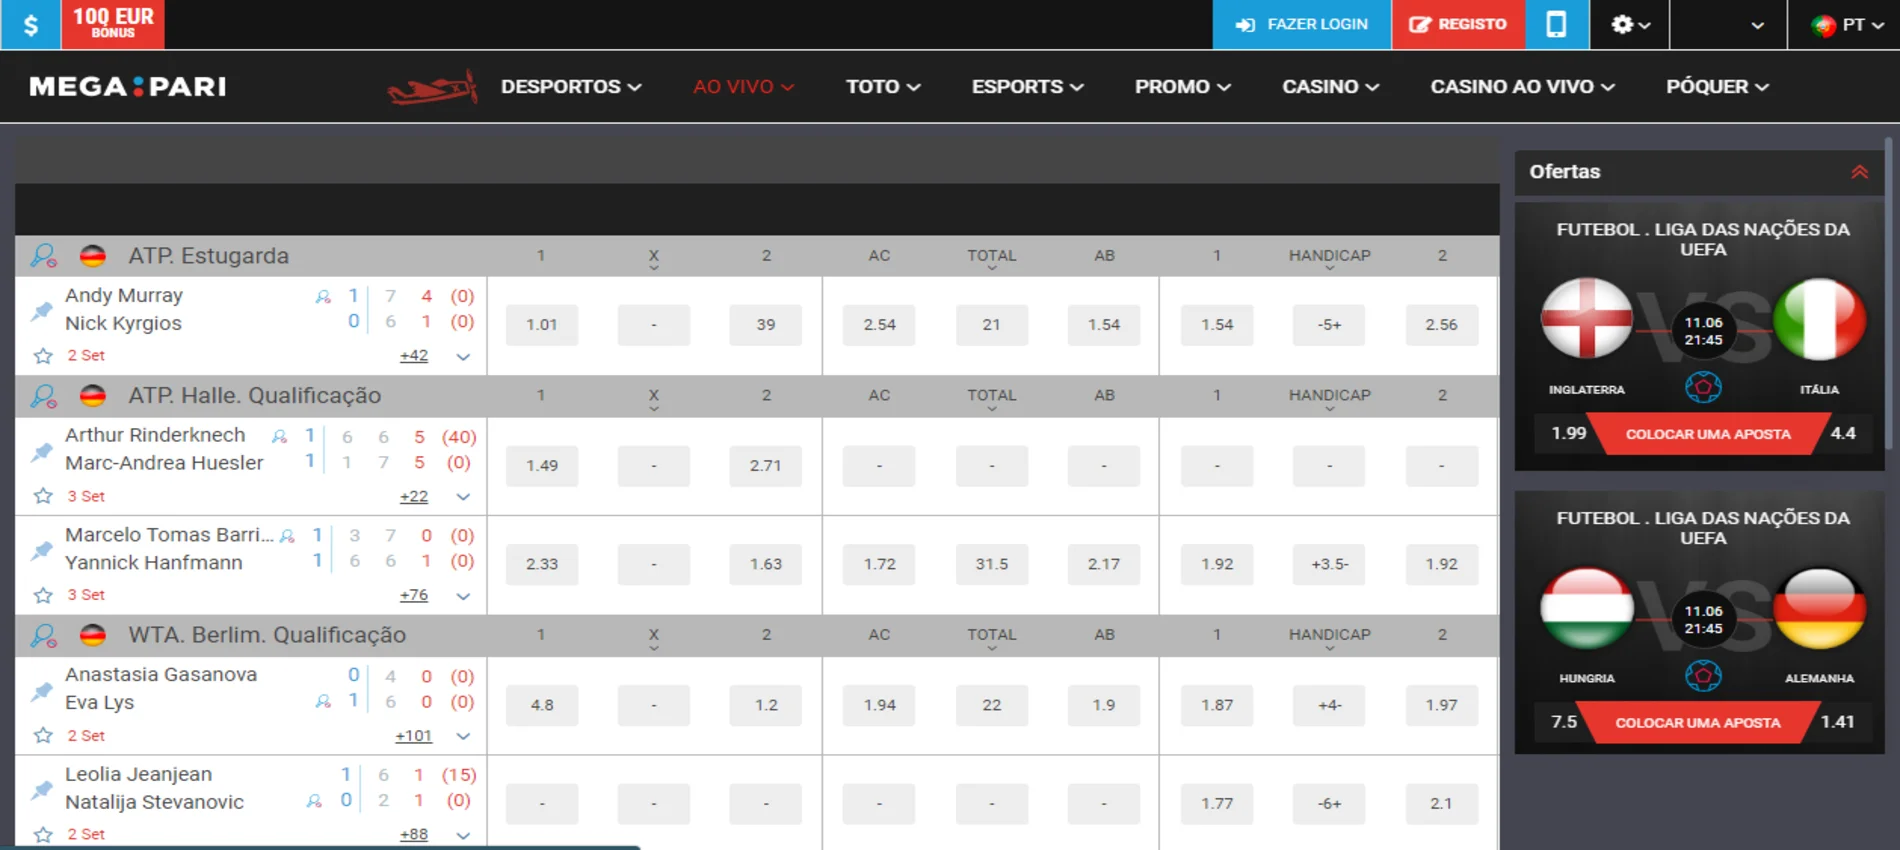Image resolution: width=1900 pixels, height=850 pixels.
Task: Open X column dropdown in ATP Halle header
Action: (654, 398)
